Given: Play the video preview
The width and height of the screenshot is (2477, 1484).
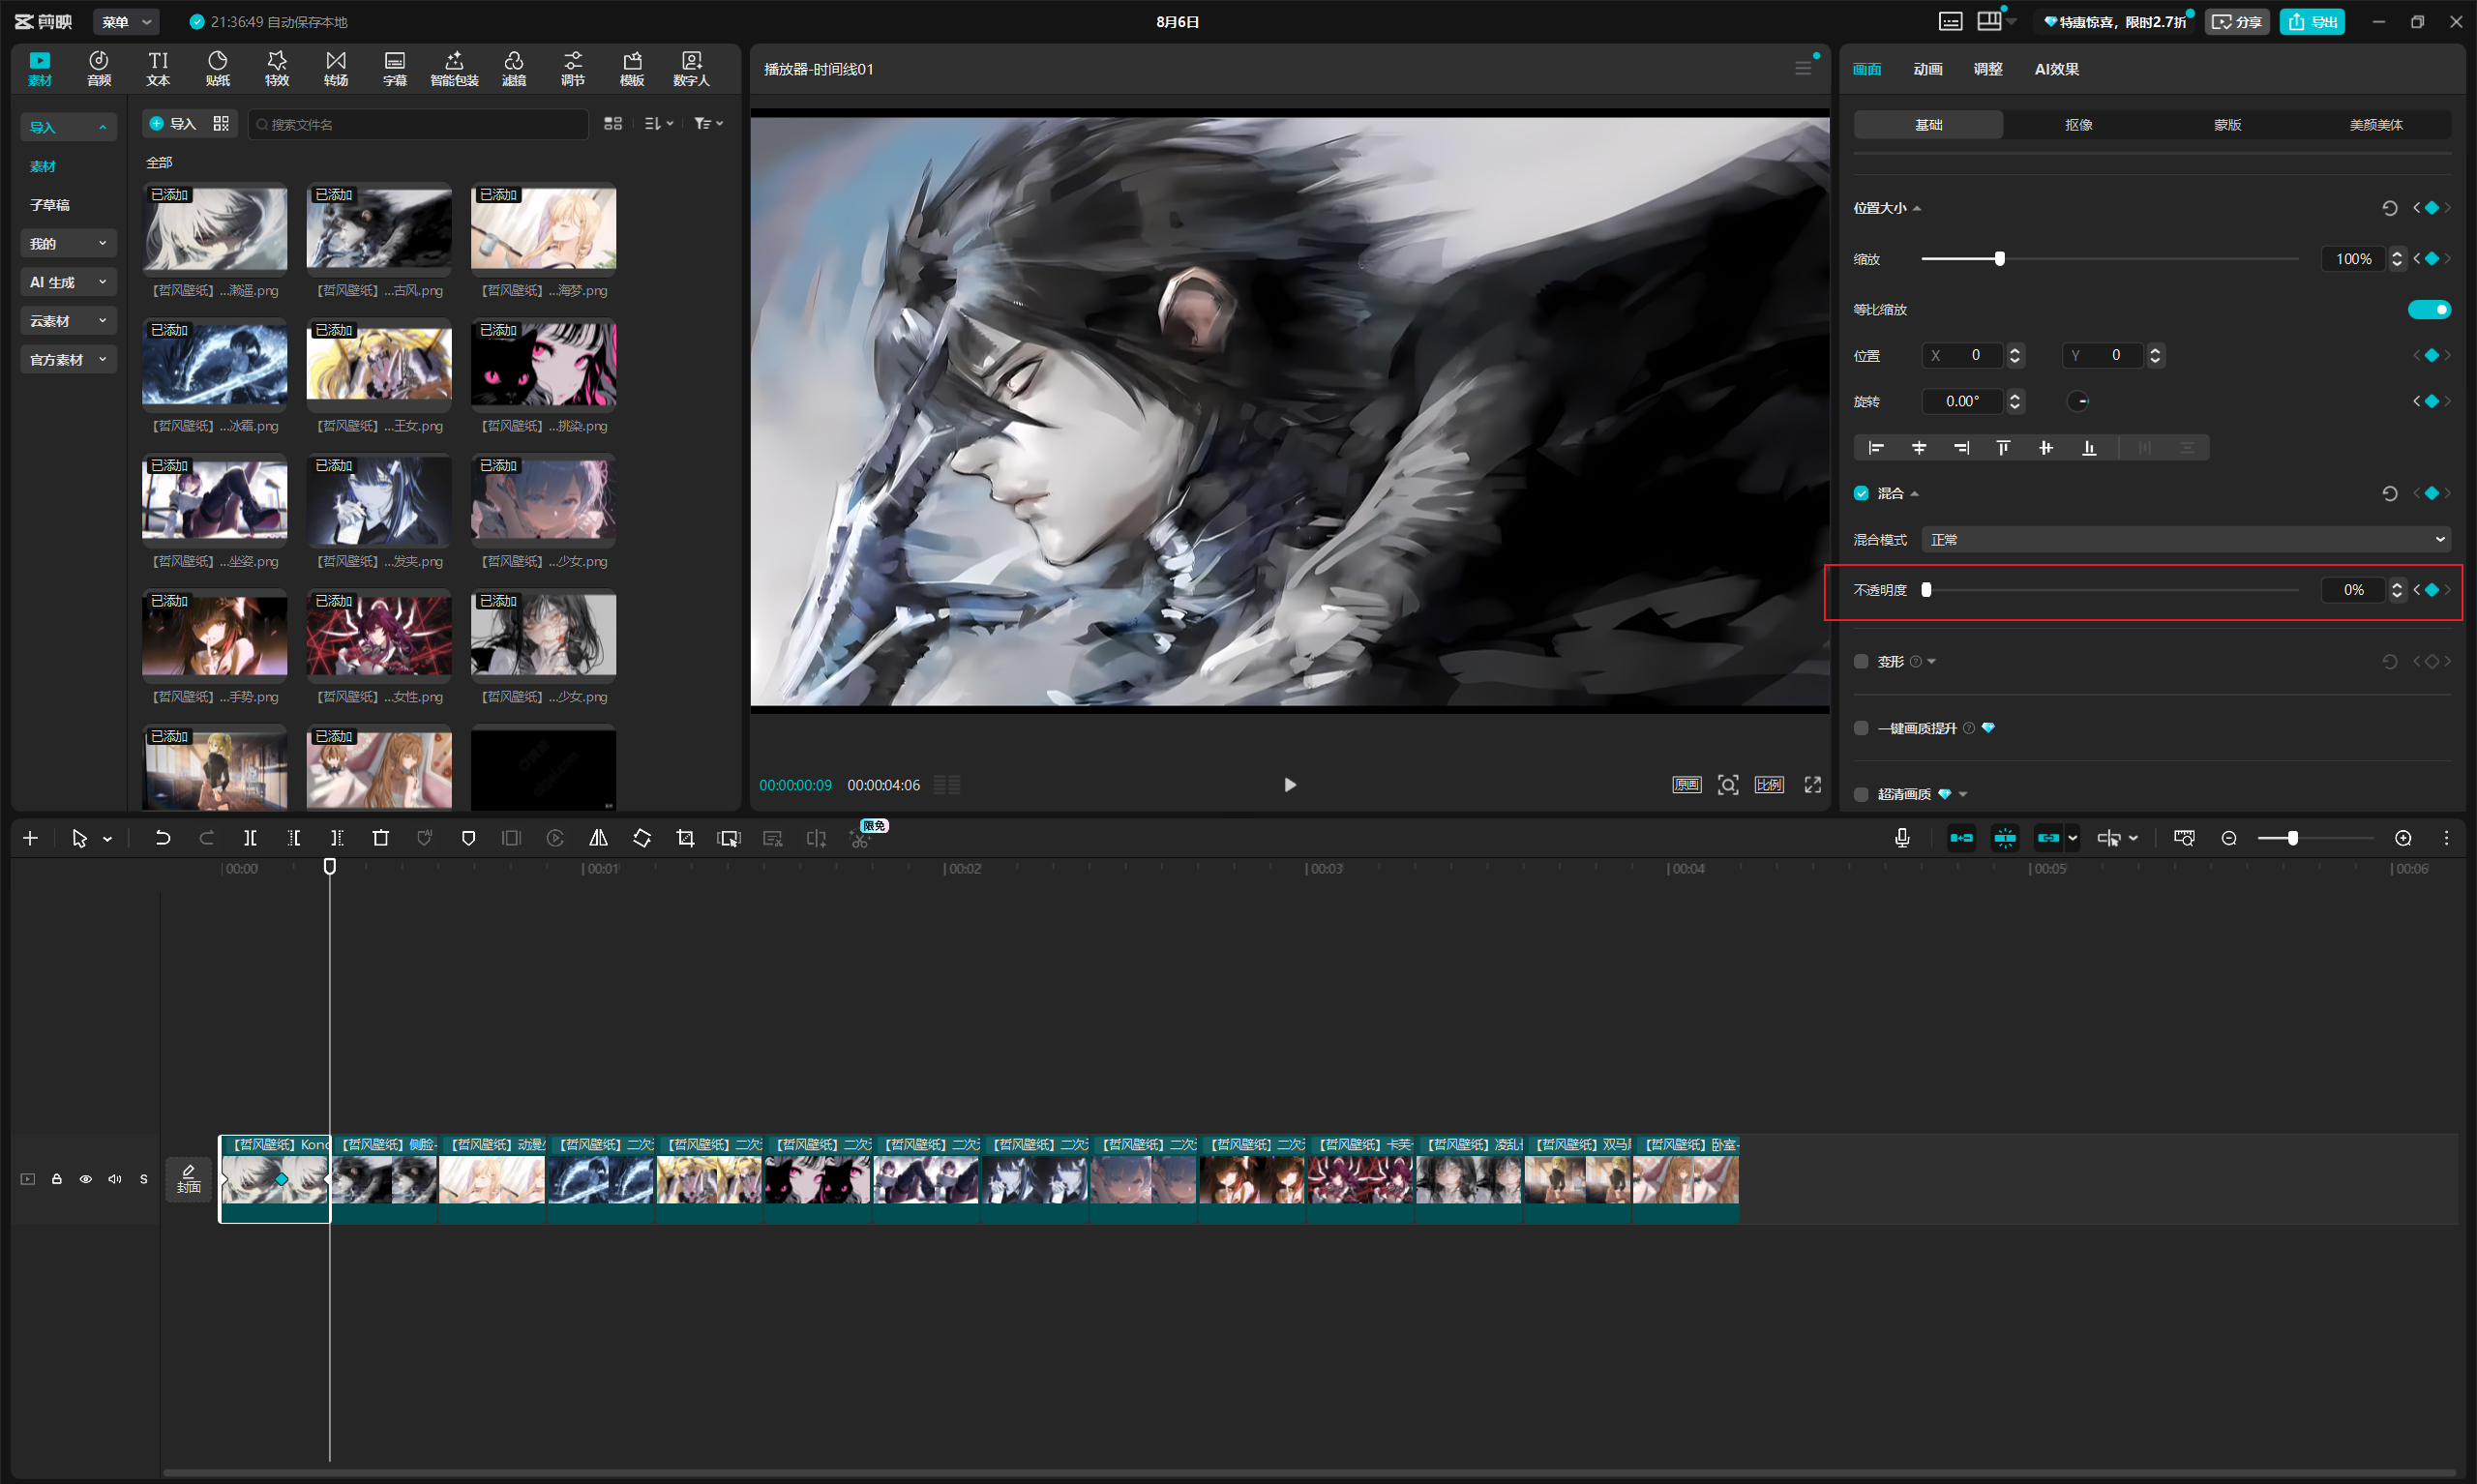Looking at the screenshot, I should (1289, 785).
